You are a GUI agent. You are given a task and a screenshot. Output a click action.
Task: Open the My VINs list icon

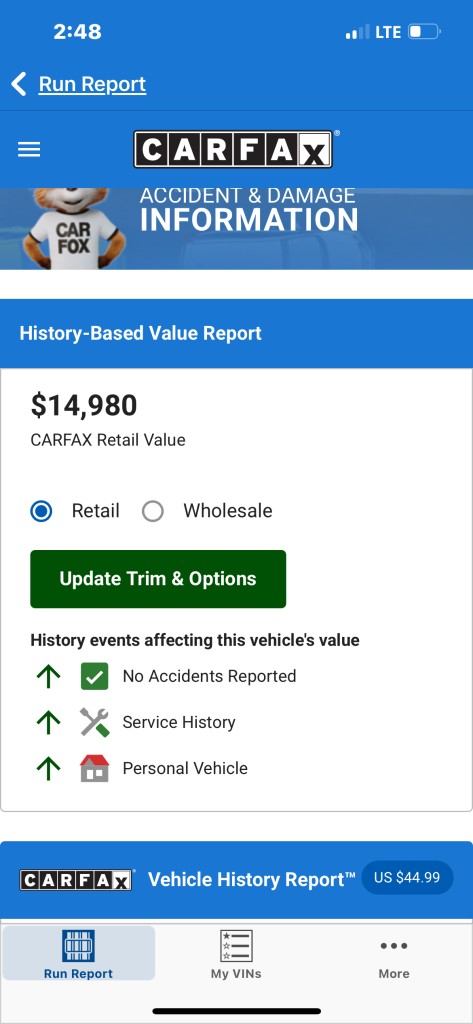click(236, 946)
